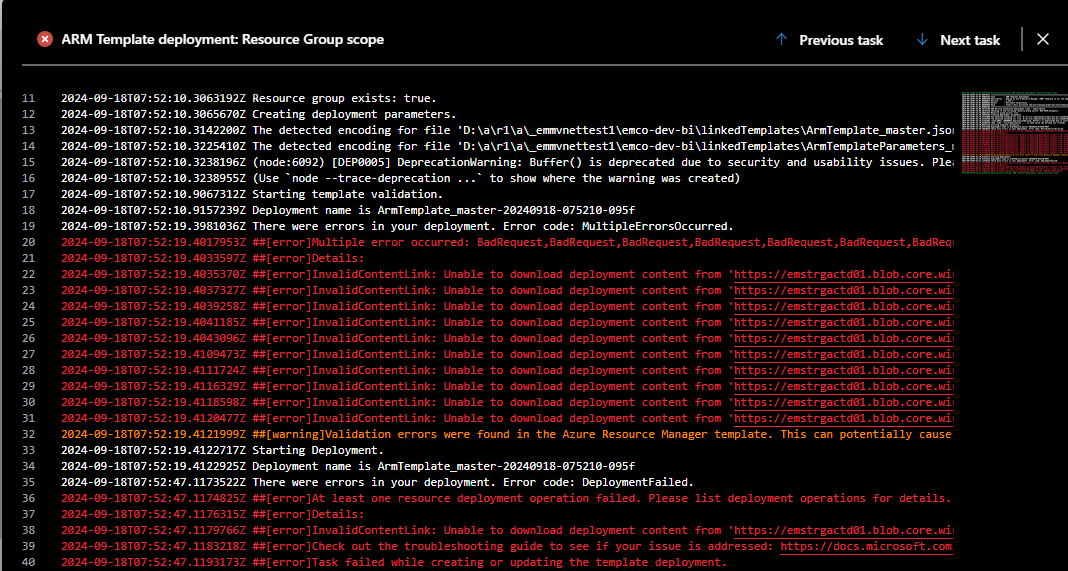Select line 11 'Resource group exists: true.'
The image size is (1068, 571).
tap(249, 98)
